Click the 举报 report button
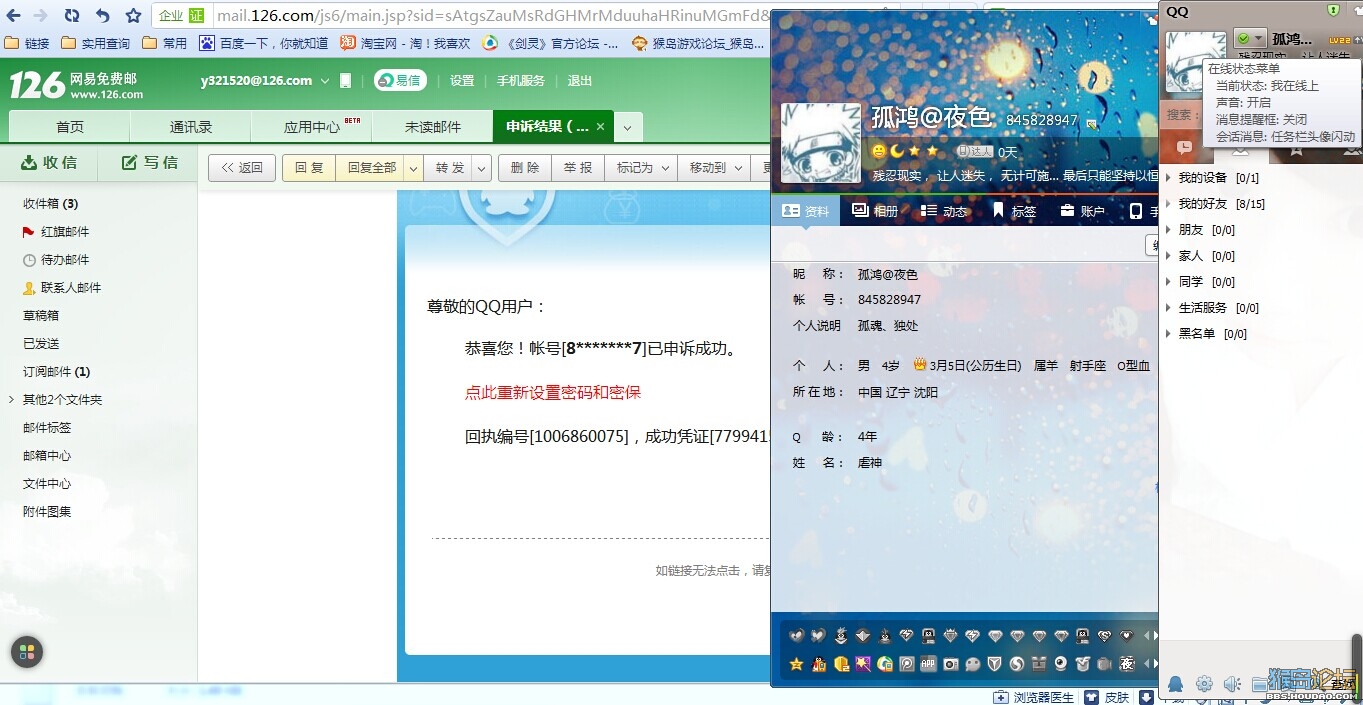 tap(578, 168)
